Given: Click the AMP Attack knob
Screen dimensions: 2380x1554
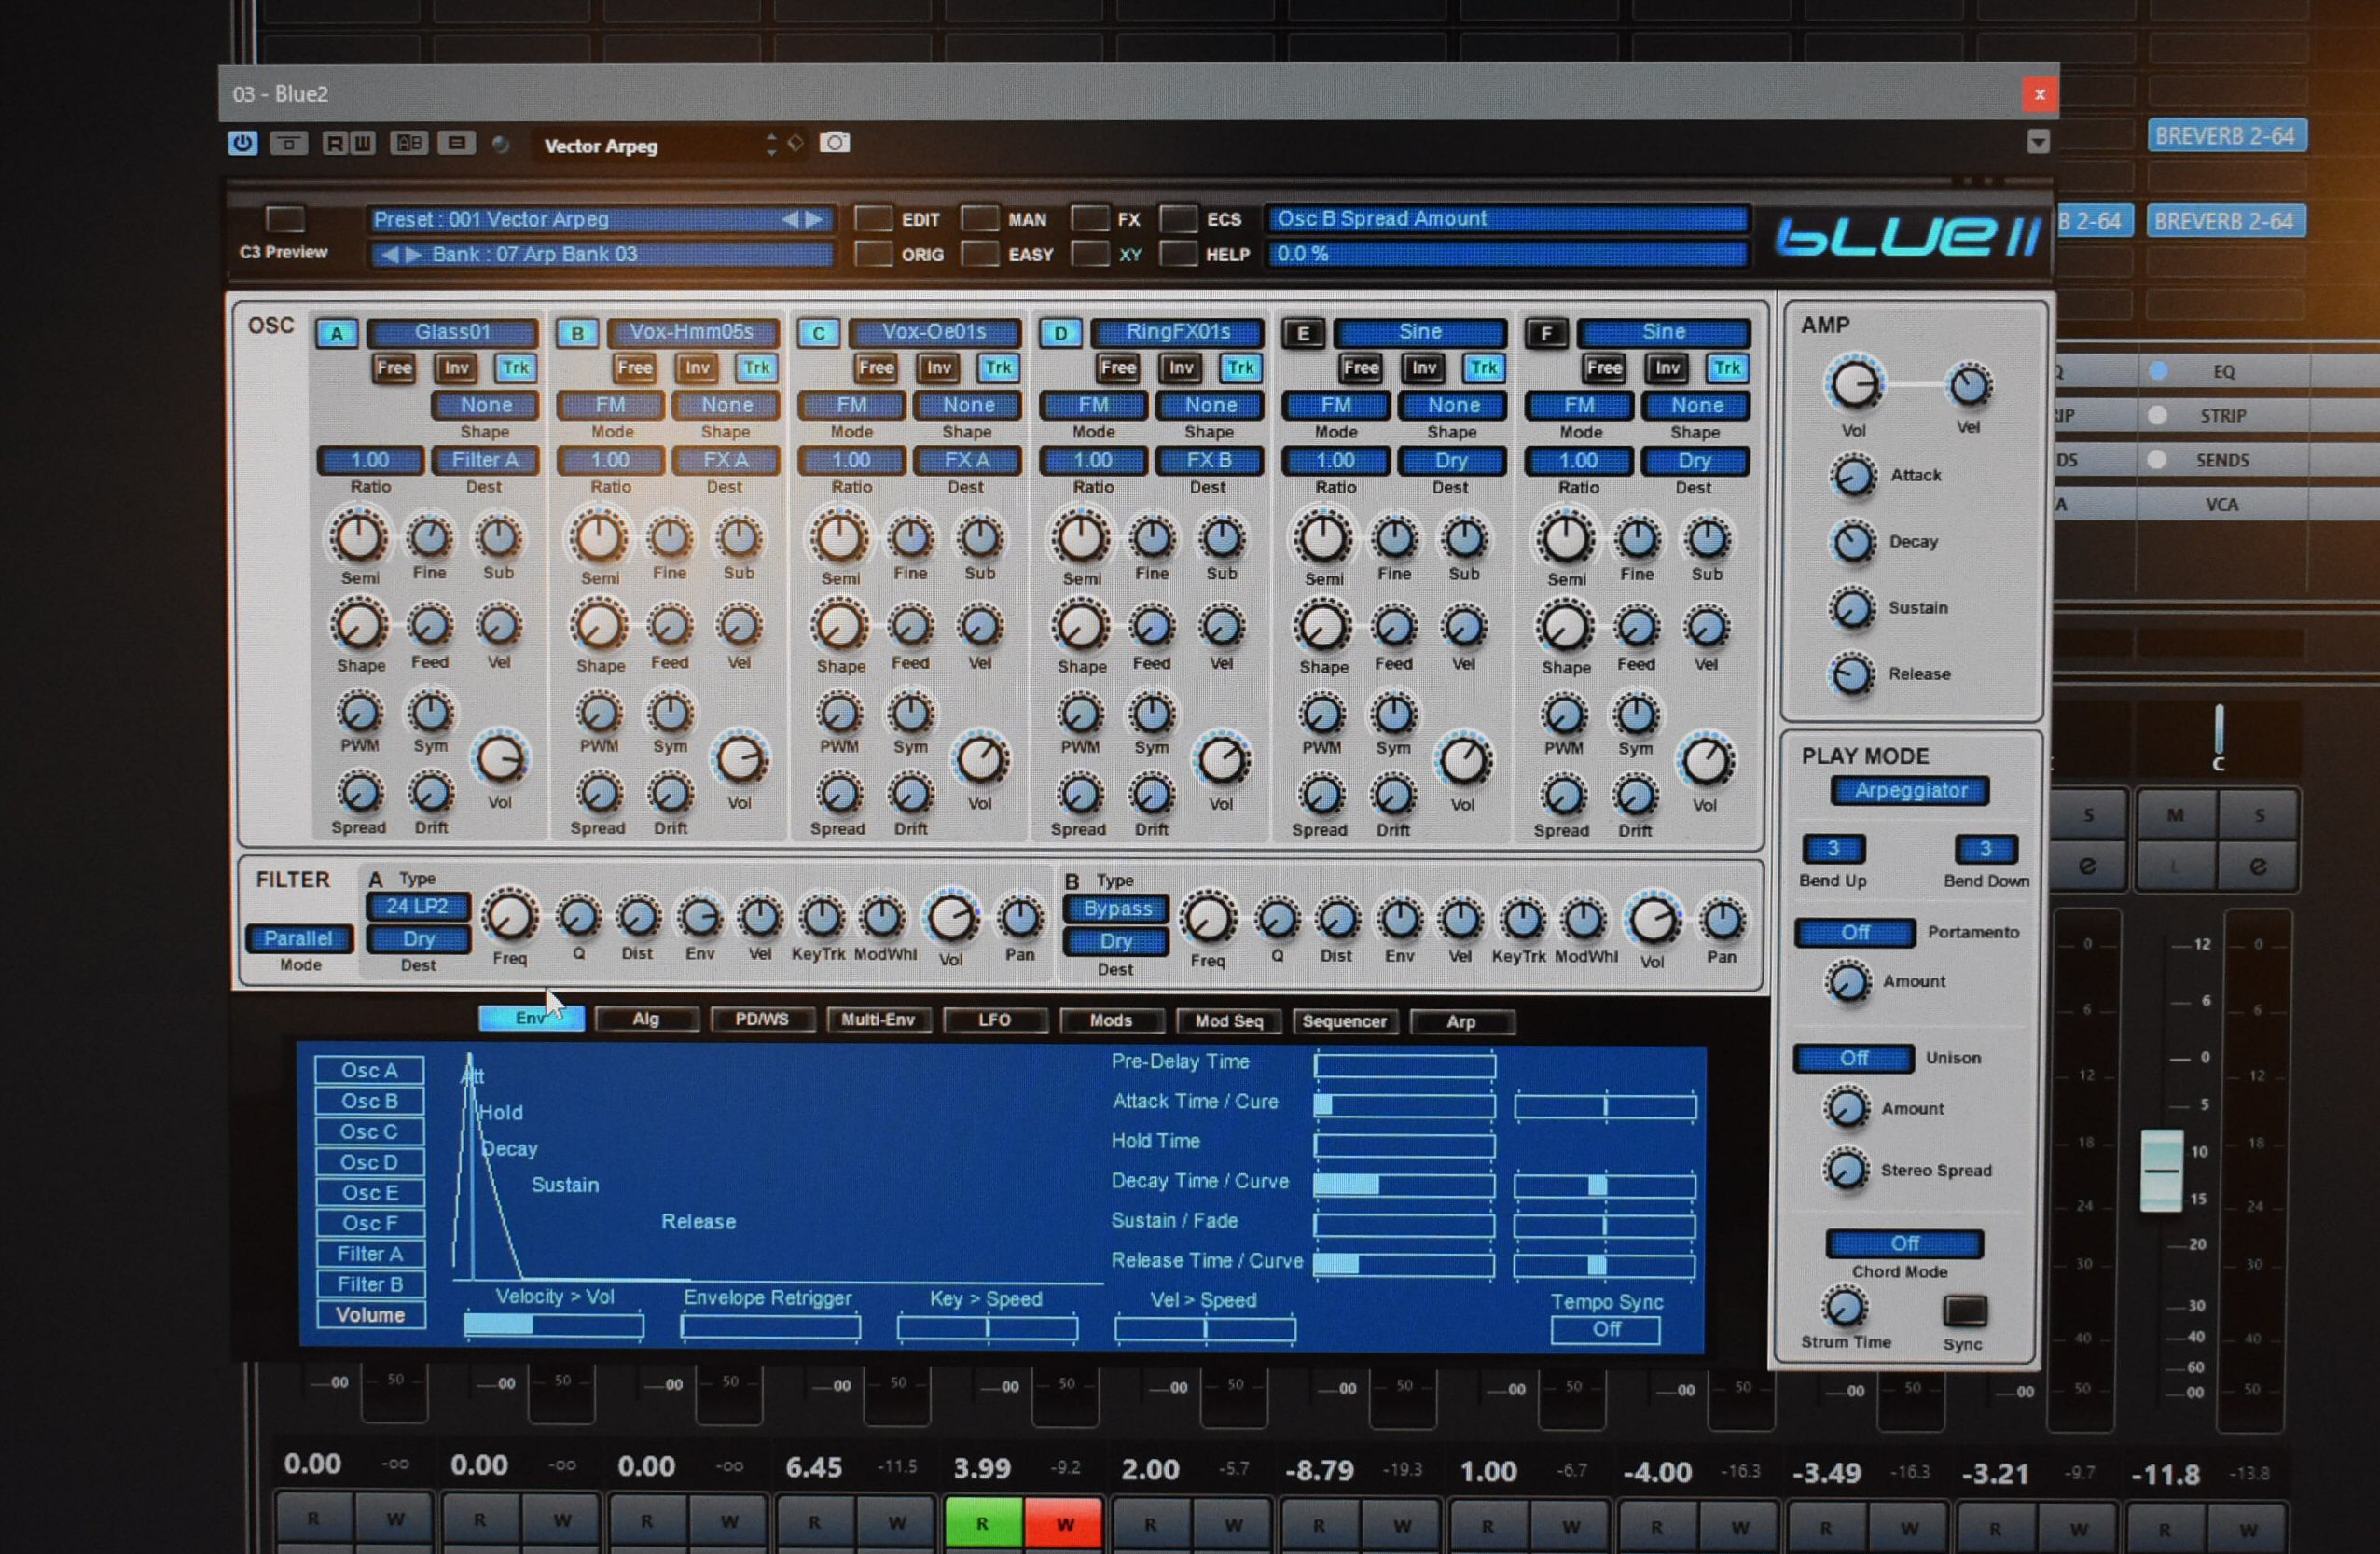Looking at the screenshot, I should tap(1853, 476).
